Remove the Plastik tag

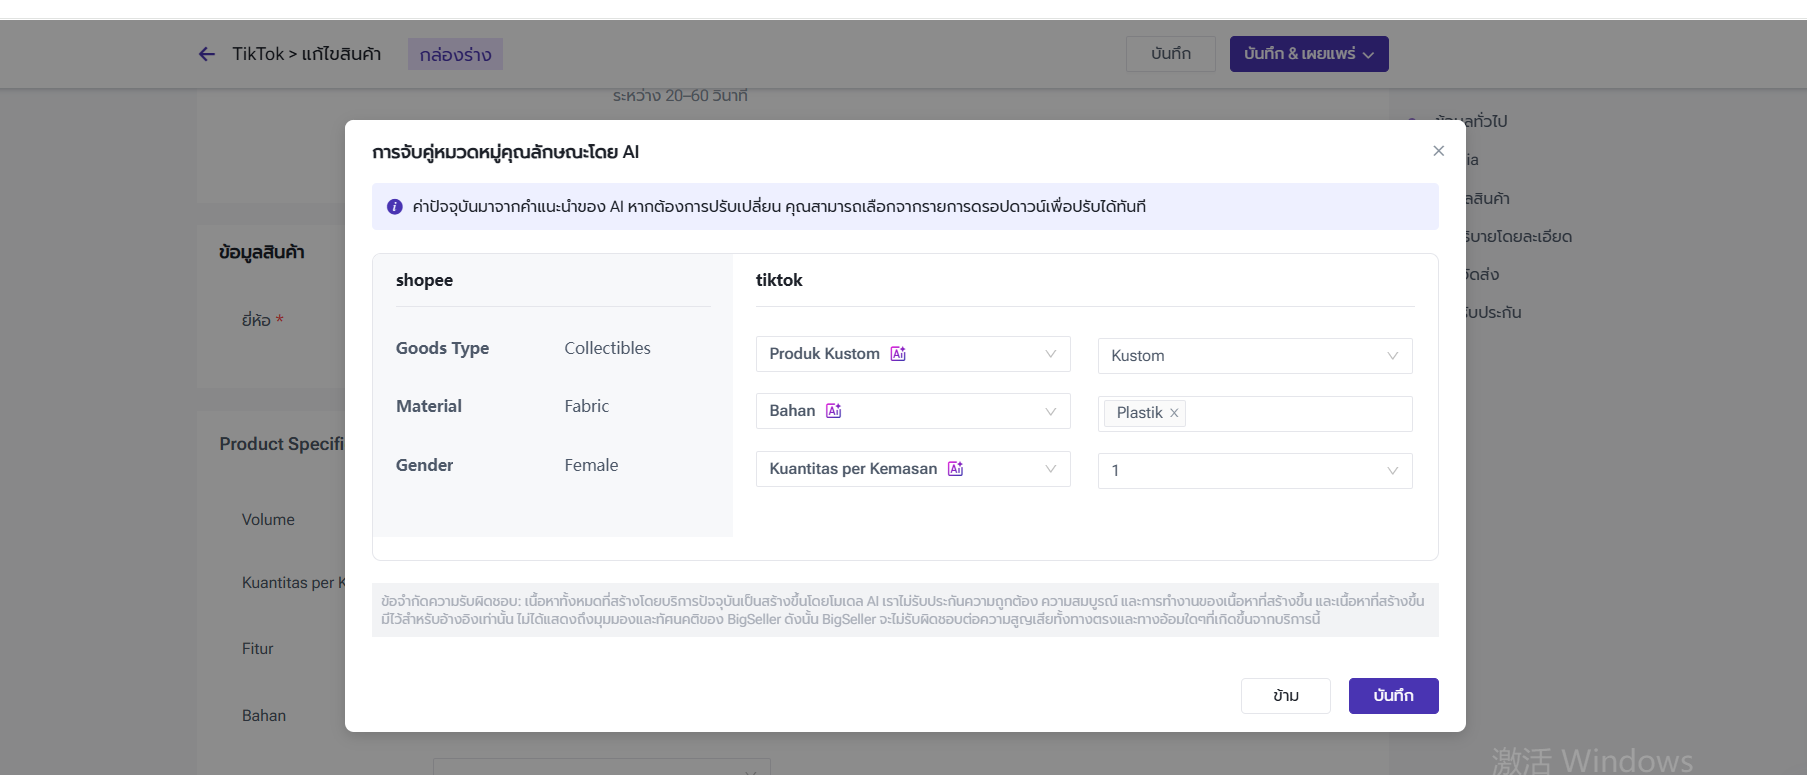coord(1174,413)
